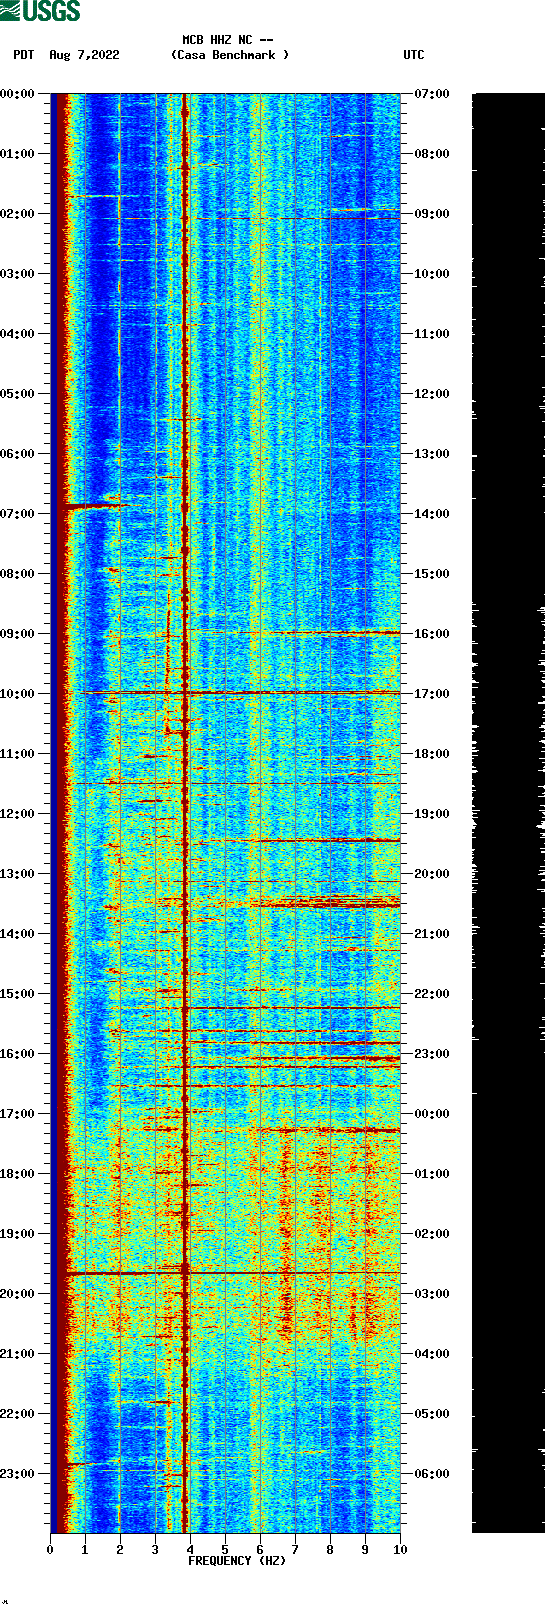The width and height of the screenshot is (552, 1613).
Task: Click the 00:00 PDT time label
Action: point(17,94)
